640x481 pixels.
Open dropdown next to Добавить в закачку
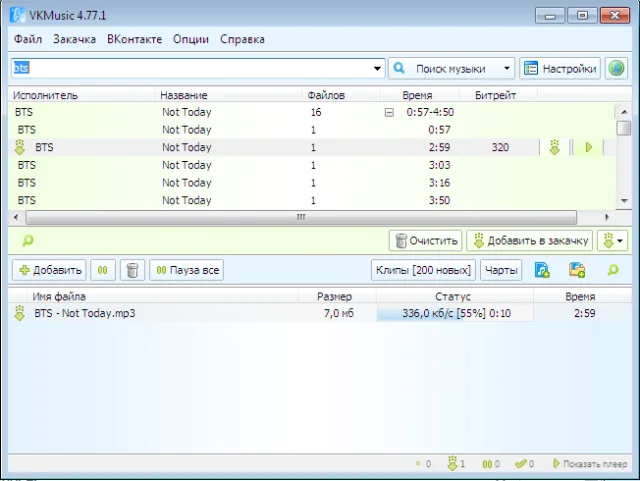612,240
